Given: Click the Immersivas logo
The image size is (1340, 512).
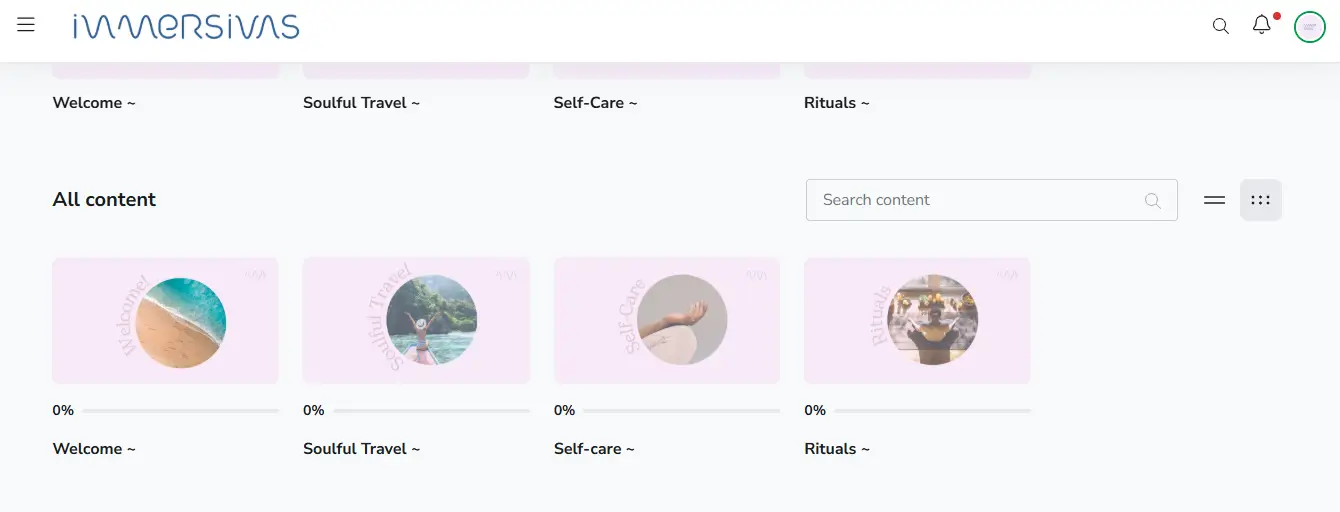Looking at the screenshot, I should [186, 27].
